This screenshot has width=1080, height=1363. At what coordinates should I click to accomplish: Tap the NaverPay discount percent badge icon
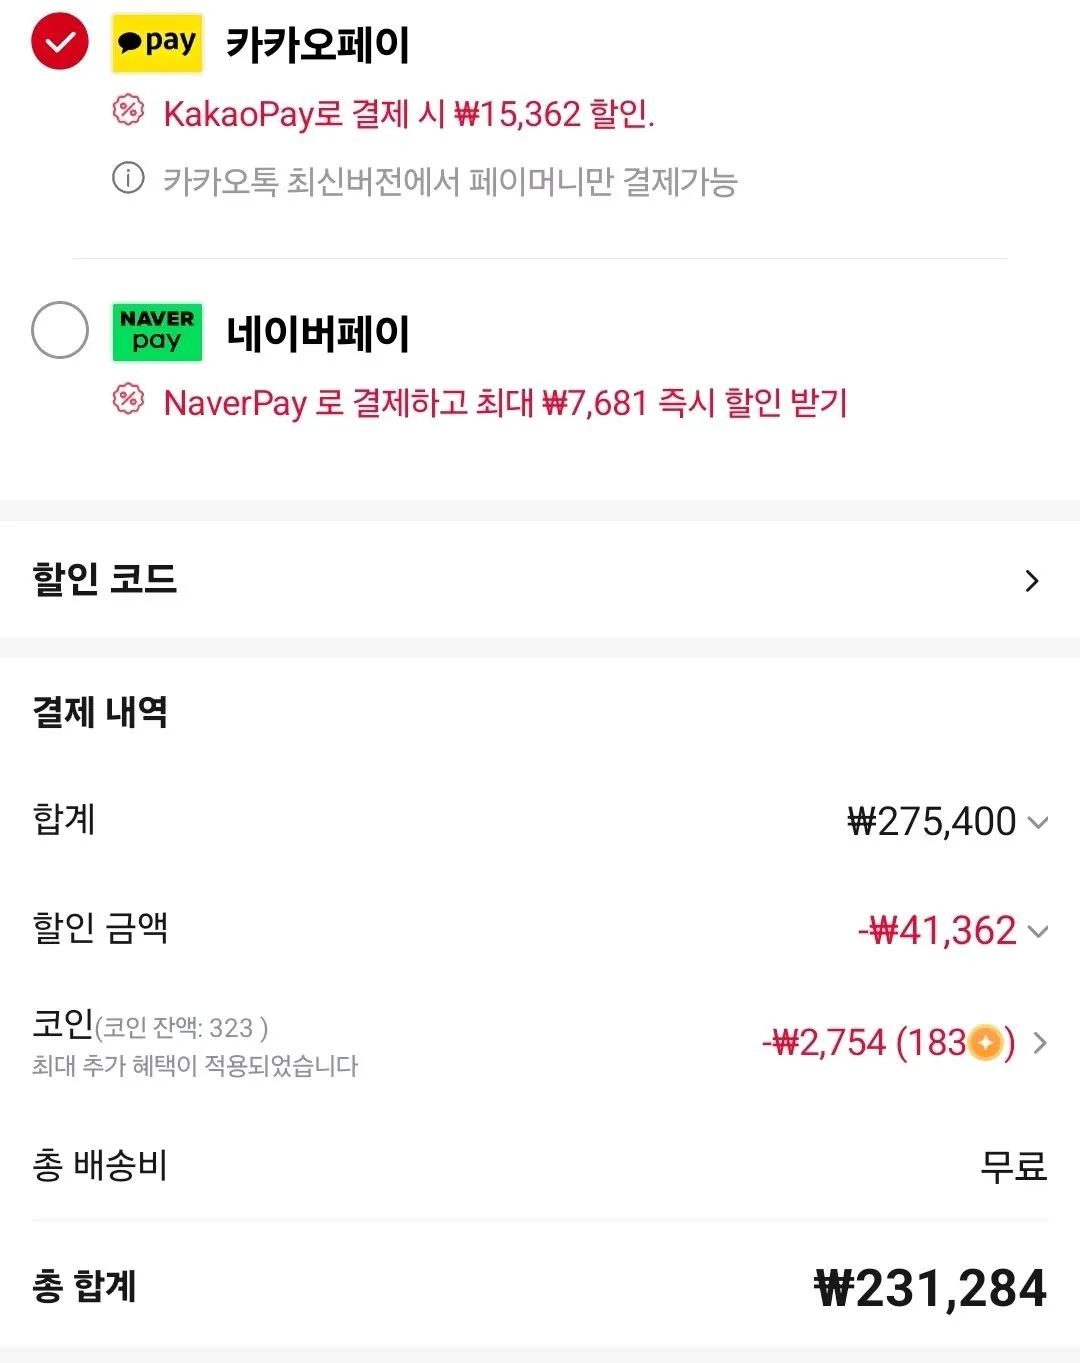point(128,399)
